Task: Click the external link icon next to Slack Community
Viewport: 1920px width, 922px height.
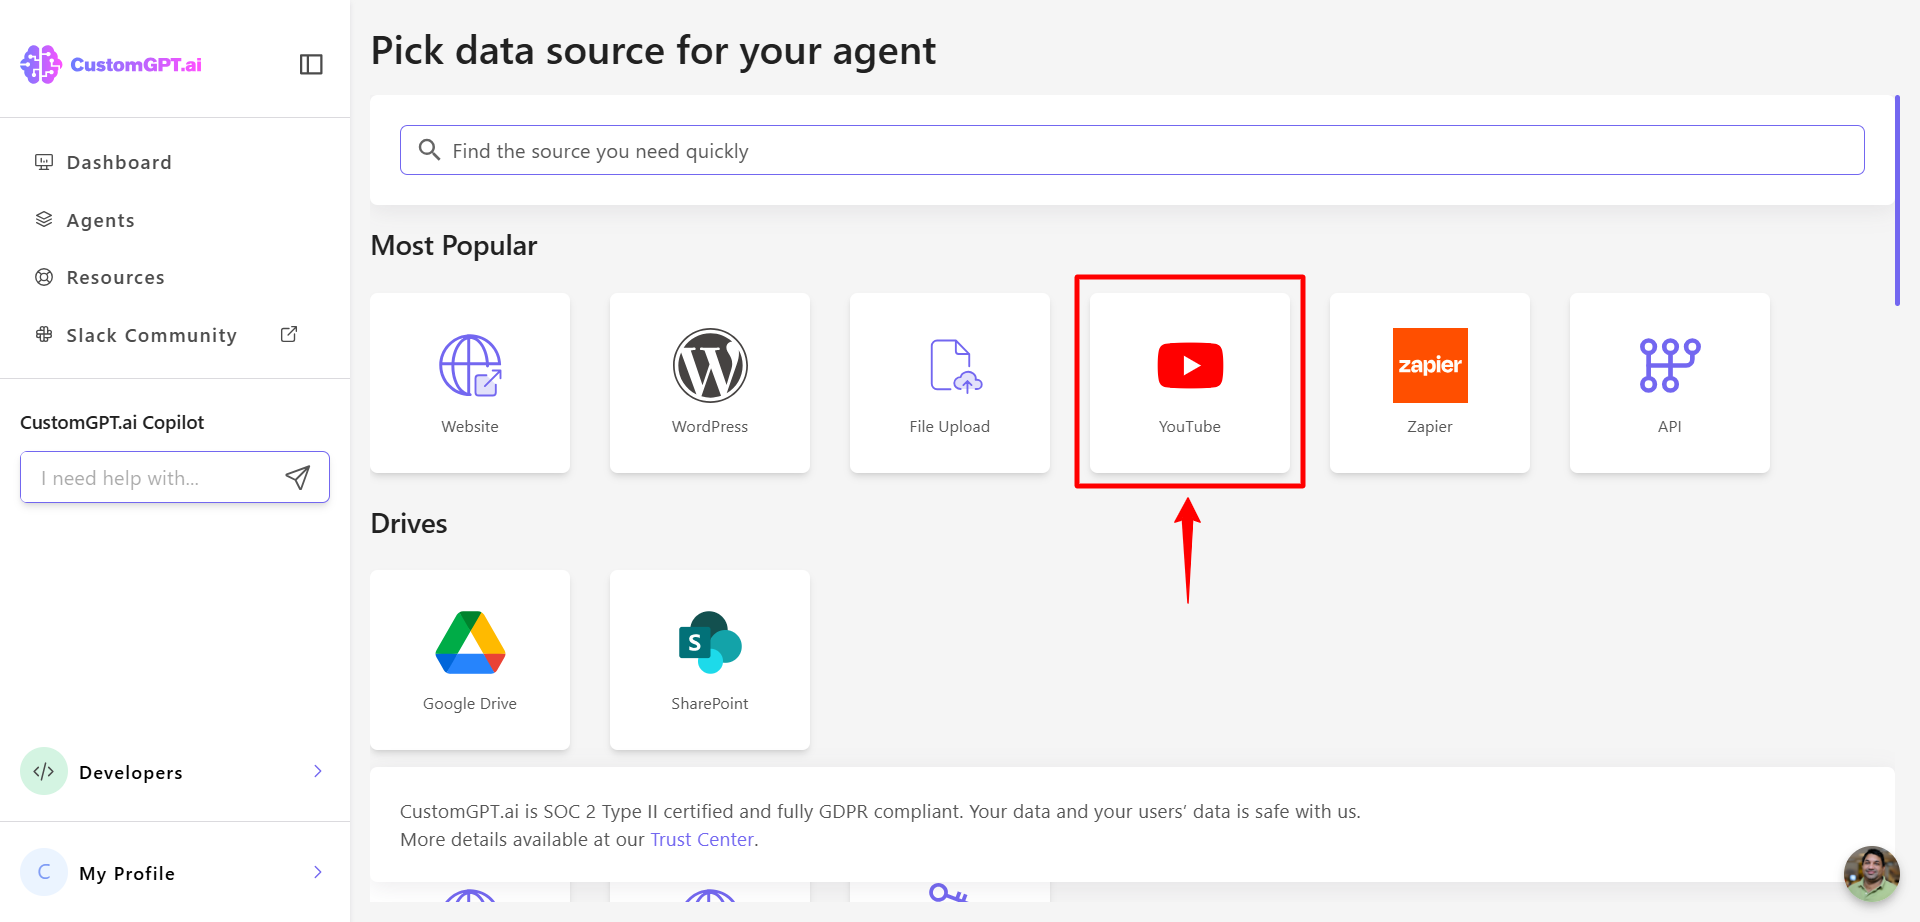Action: pyautogui.click(x=289, y=334)
